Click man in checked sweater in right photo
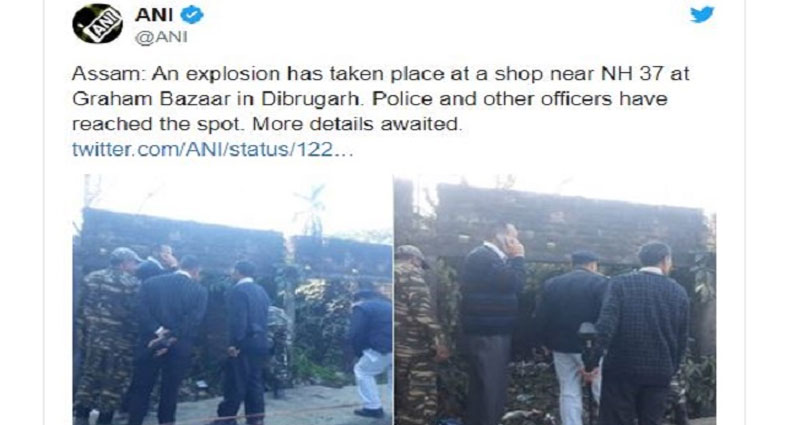 click(641, 332)
